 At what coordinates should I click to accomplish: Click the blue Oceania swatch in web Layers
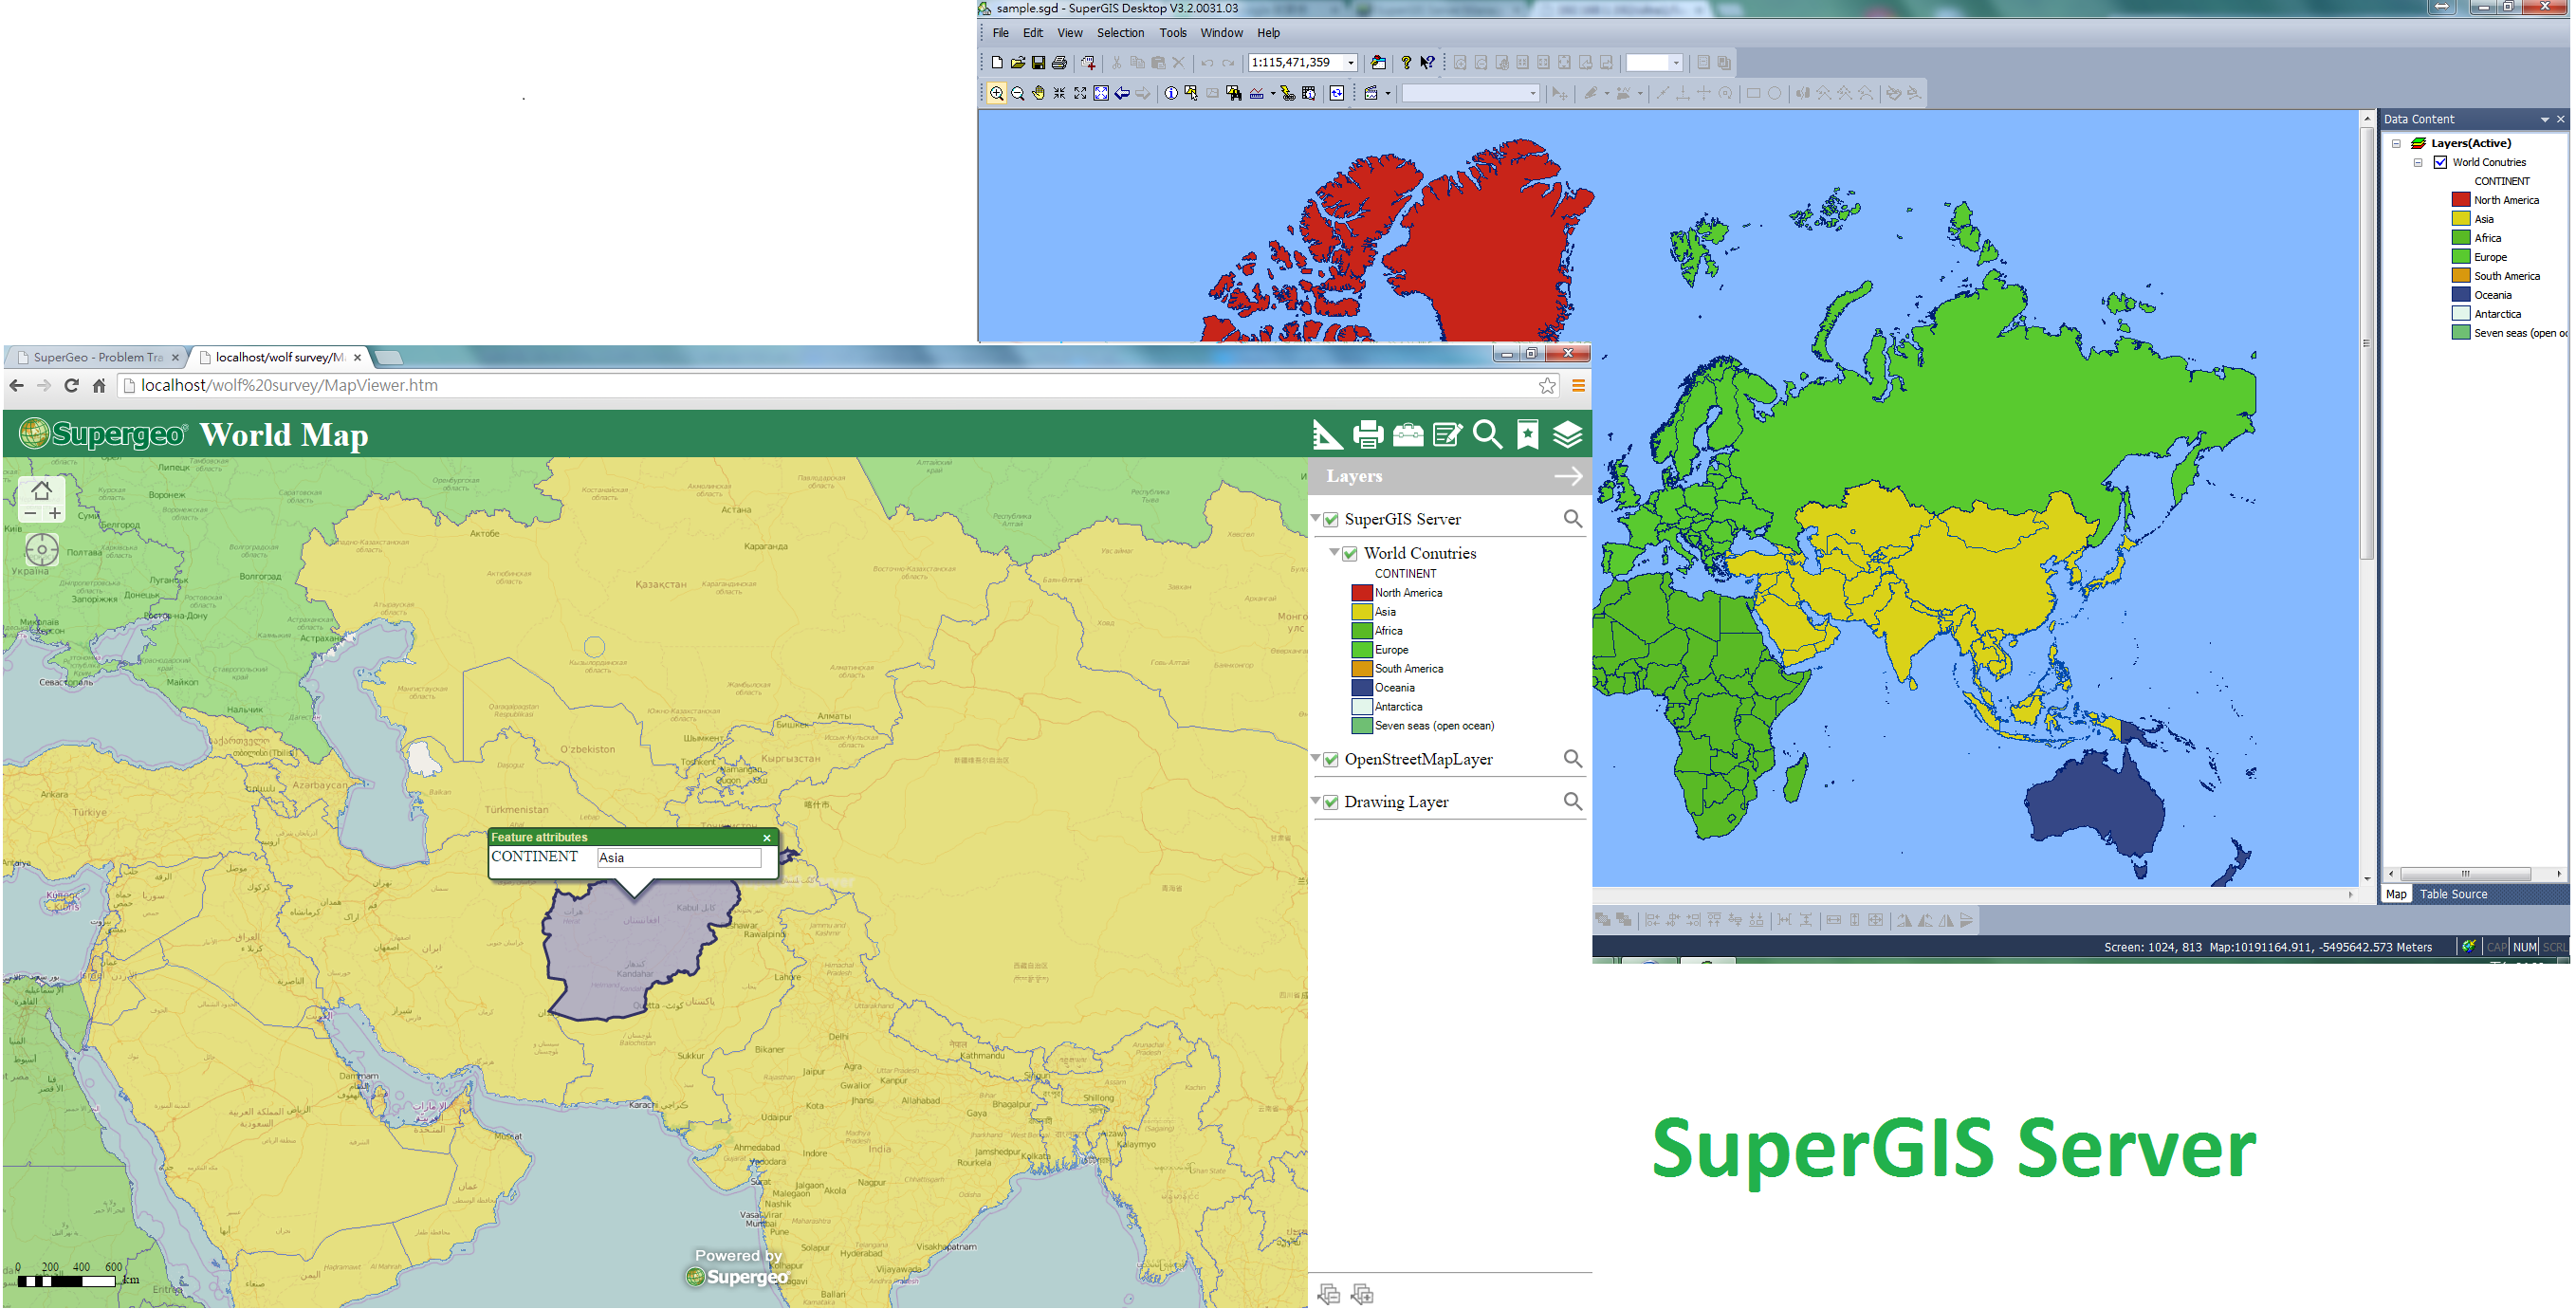(1361, 687)
